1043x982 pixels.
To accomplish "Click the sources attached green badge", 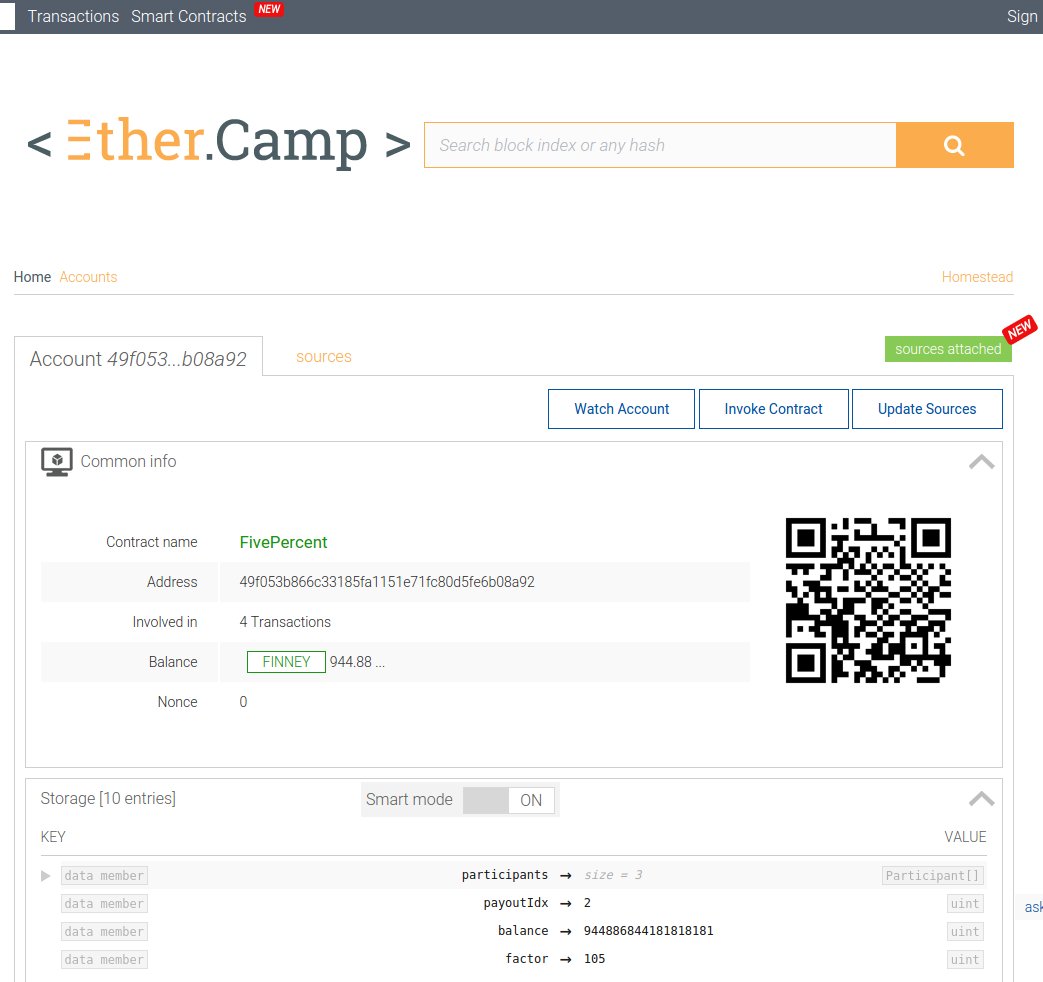I will (948, 349).
